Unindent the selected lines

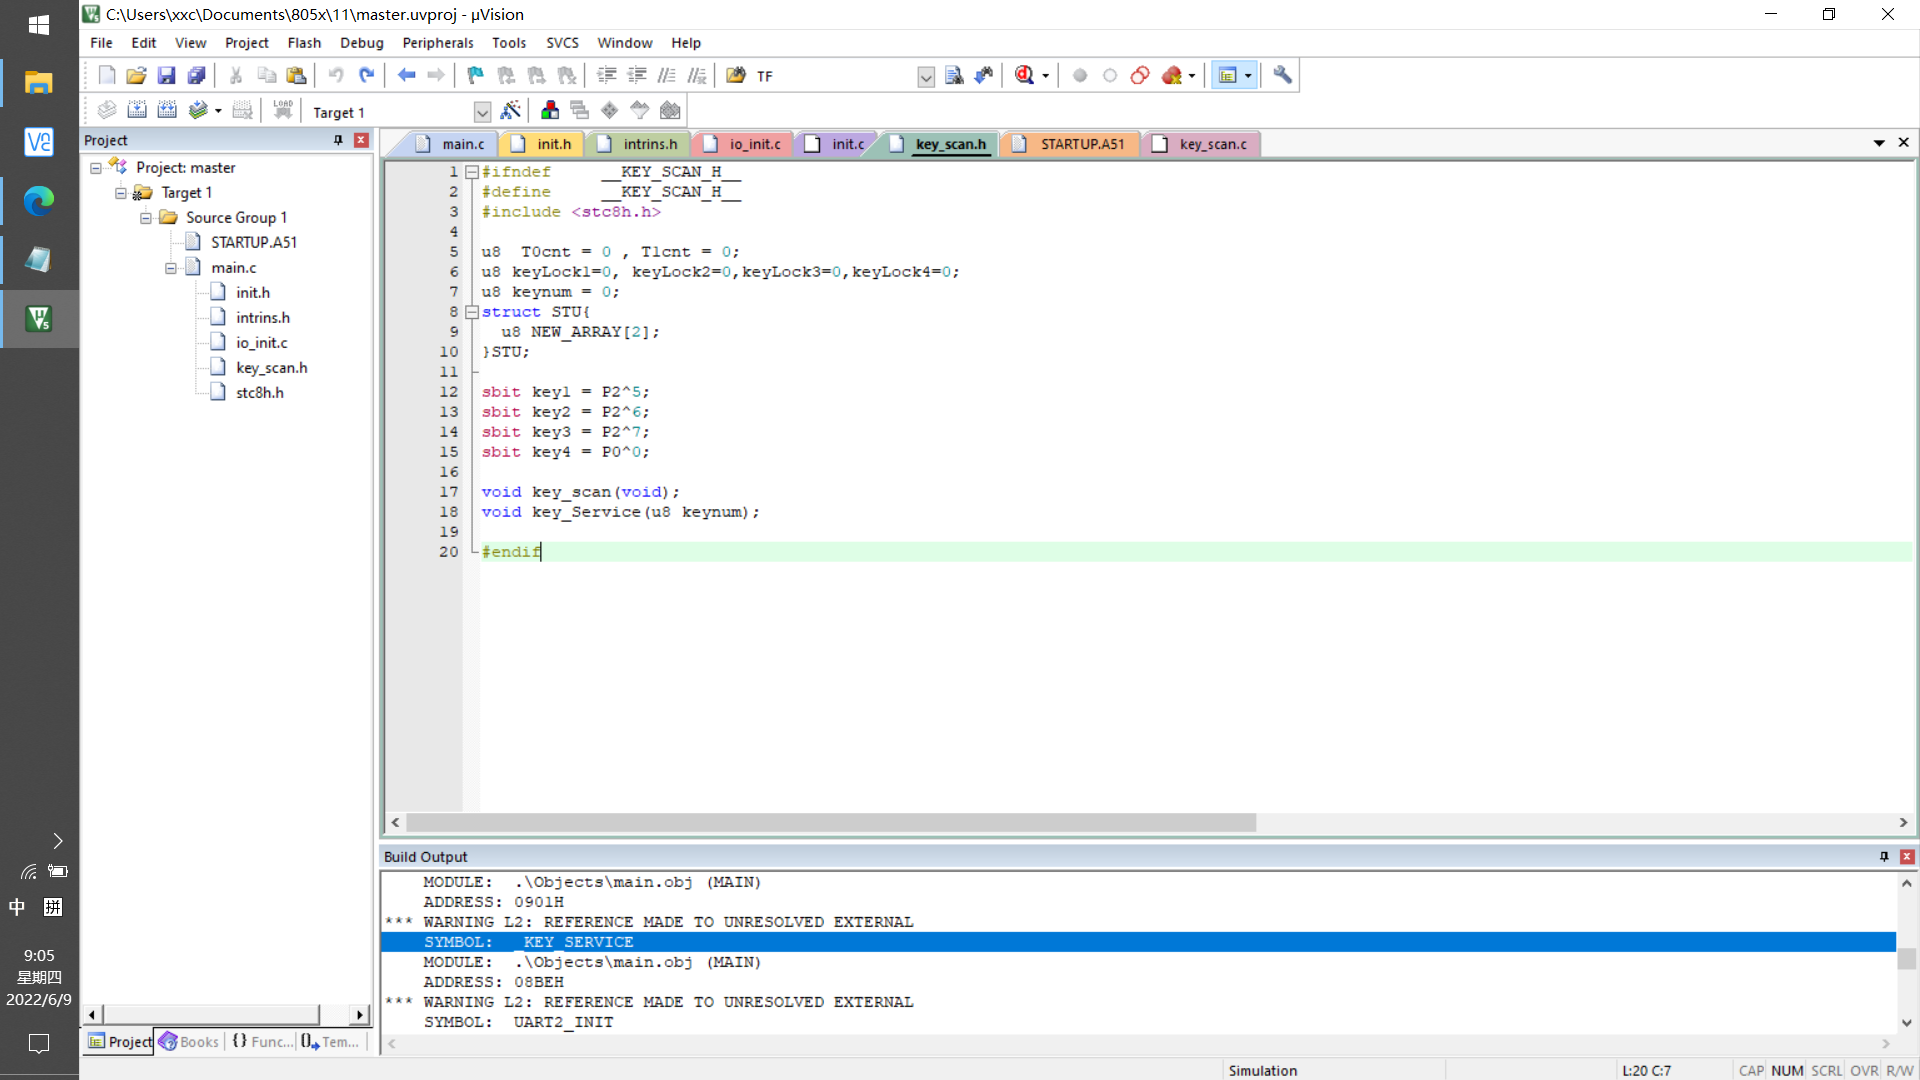coord(636,75)
